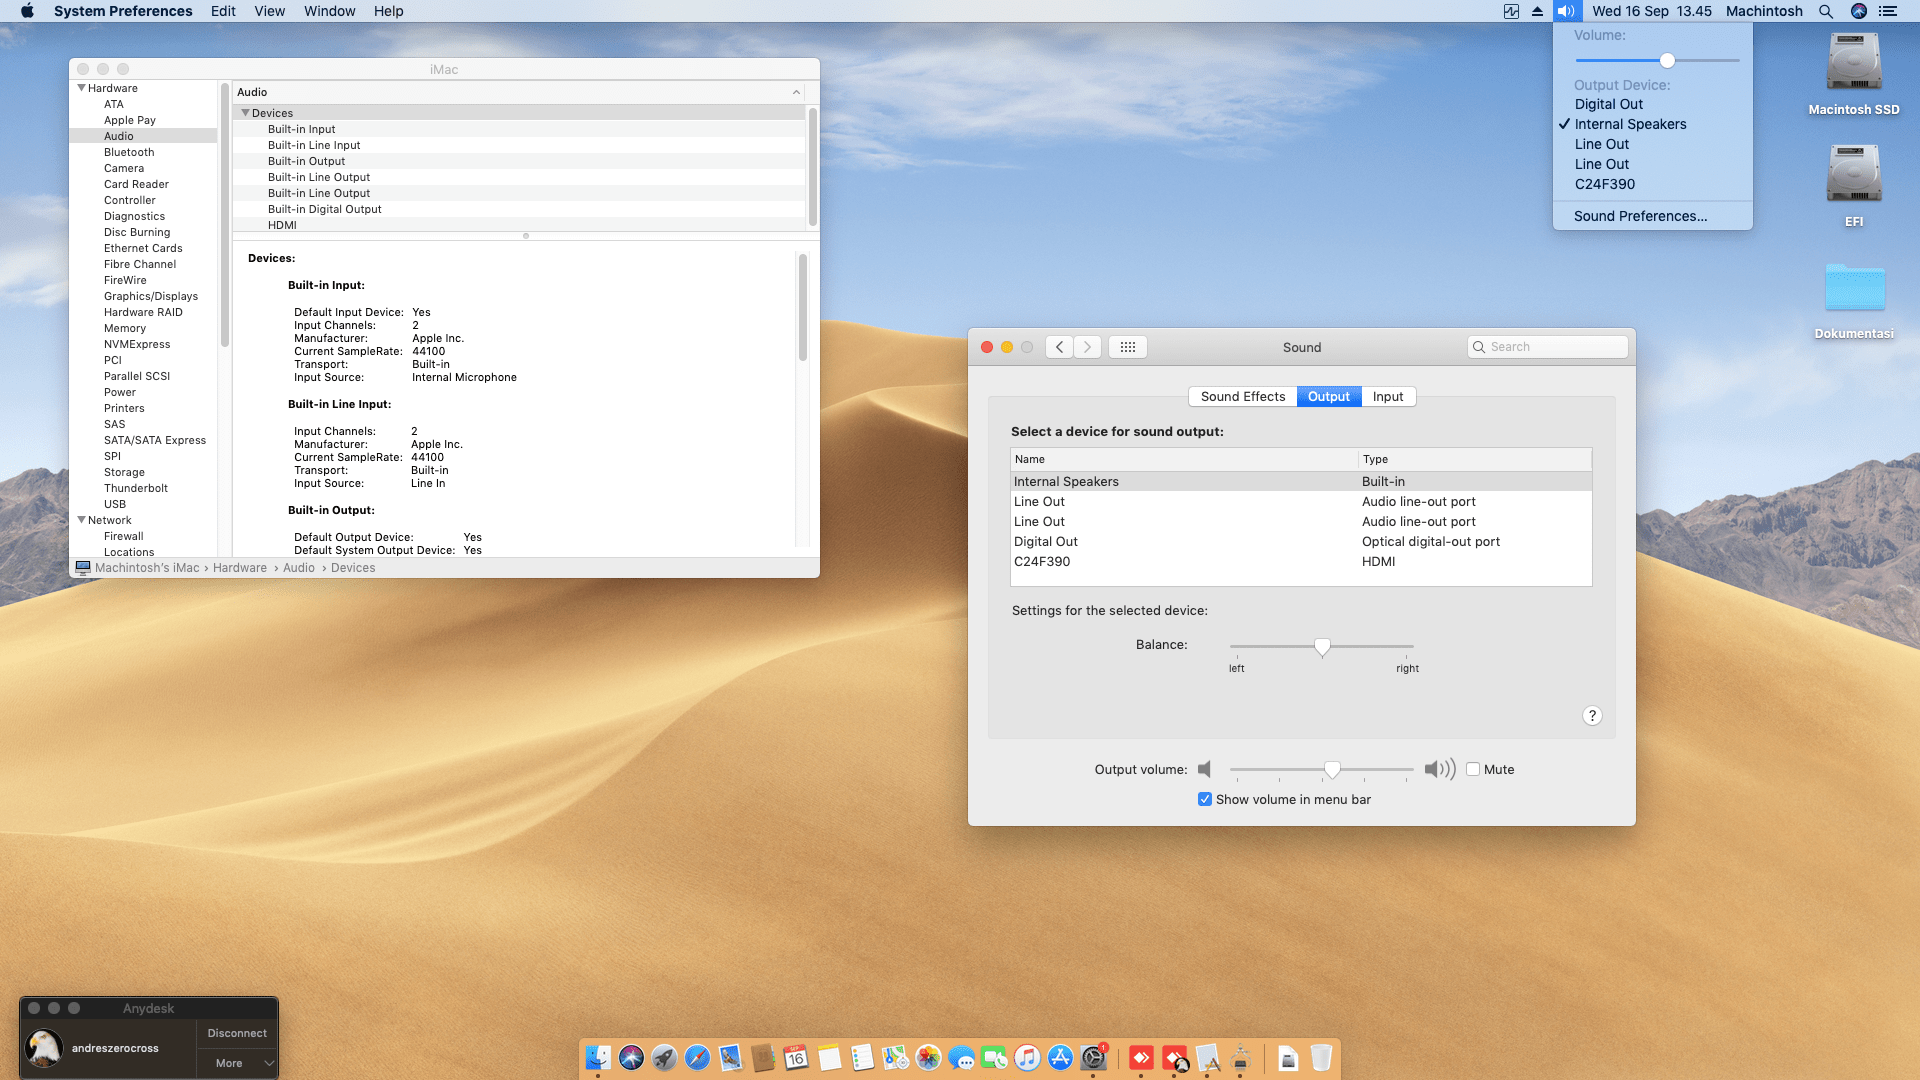Viewport: 1920px width, 1080px height.
Task: Open the Calendar app
Action: pos(796,1057)
